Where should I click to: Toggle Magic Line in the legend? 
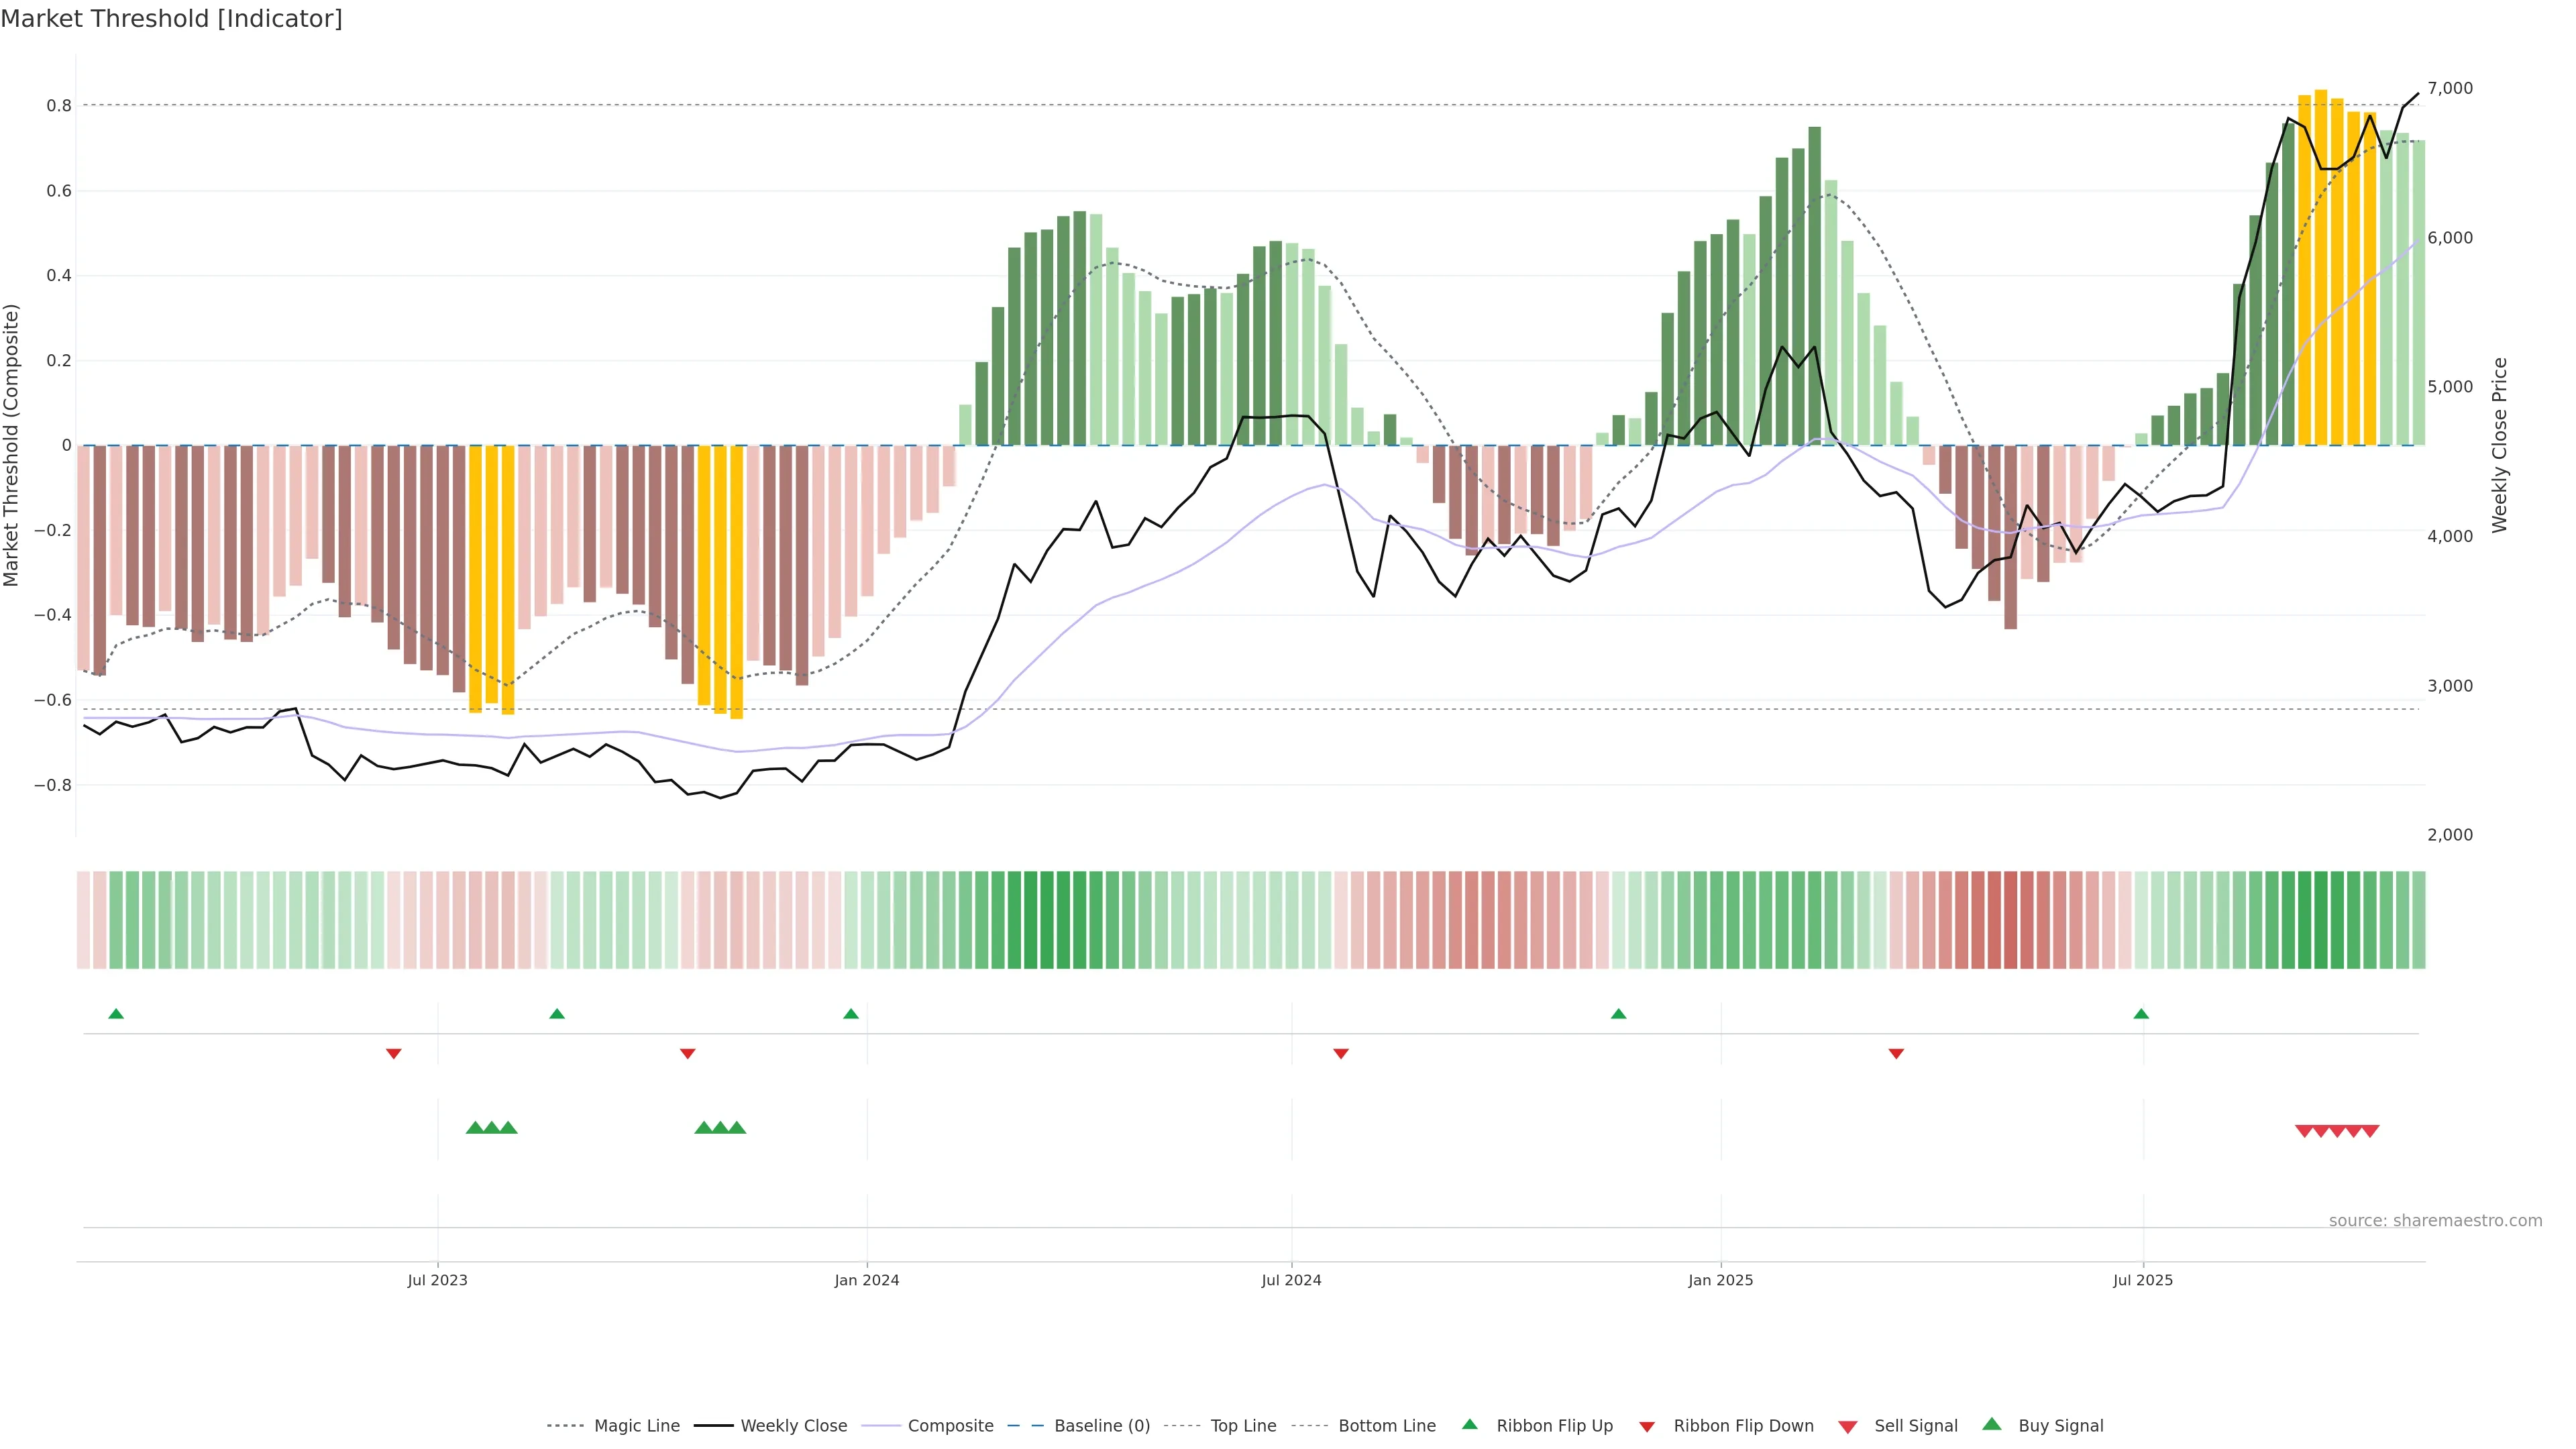pyautogui.click(x=636, y=1426)
